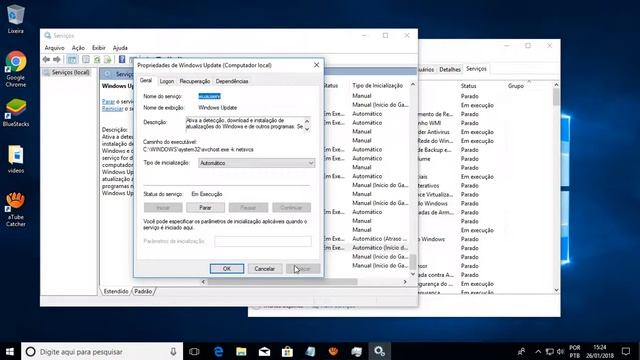Screen dimensions: 640x360
Task: Click the Services list horizontal scrollbar
Action: [283, 282]
